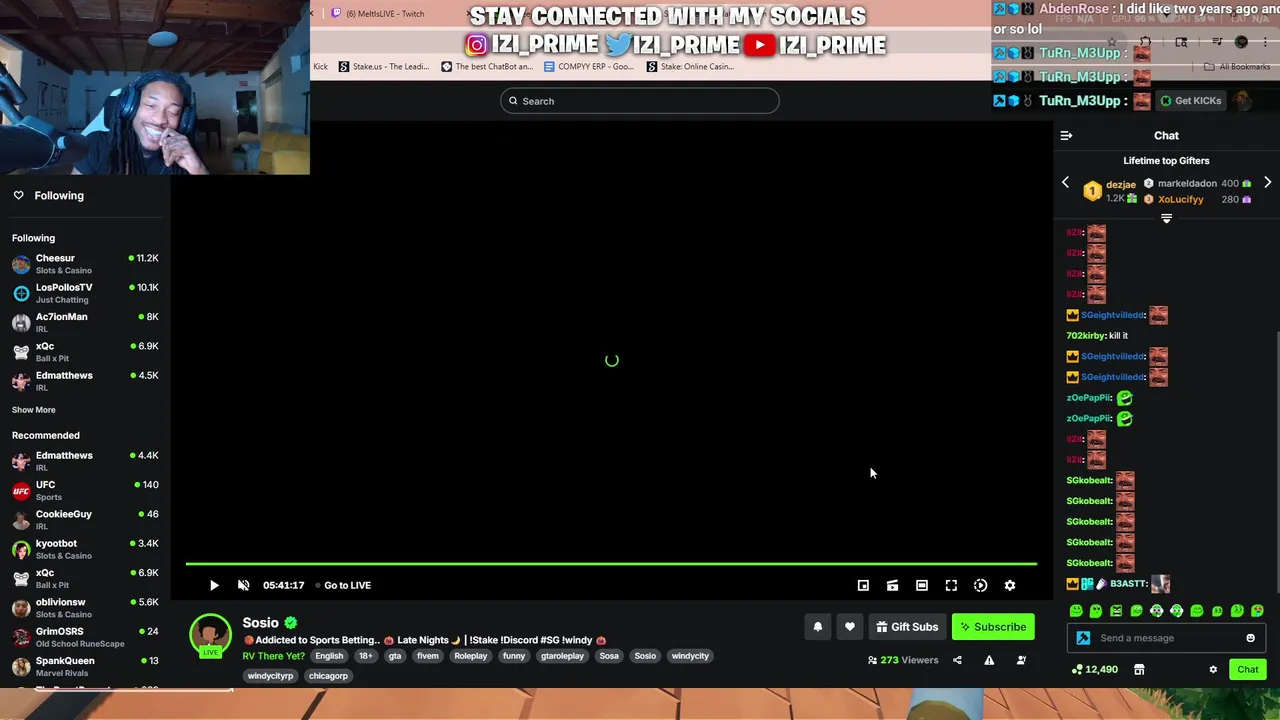Open GrimOSRS channel in Recommended
1280x720 pixels.
[85, 637]
